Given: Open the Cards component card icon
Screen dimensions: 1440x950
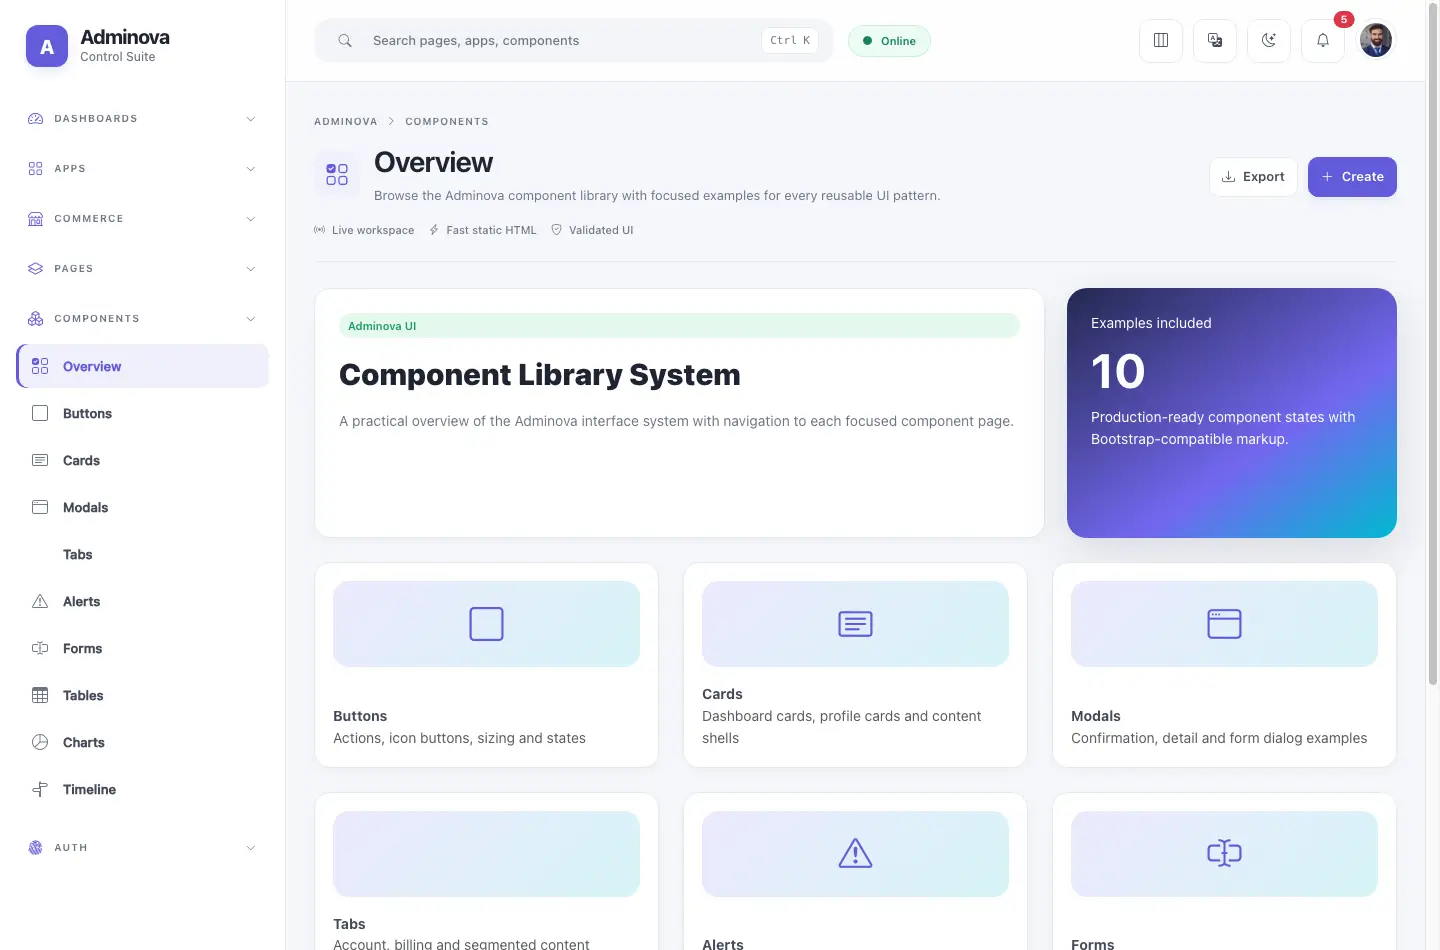Looking at the screenshot, I should coord(855,624).
